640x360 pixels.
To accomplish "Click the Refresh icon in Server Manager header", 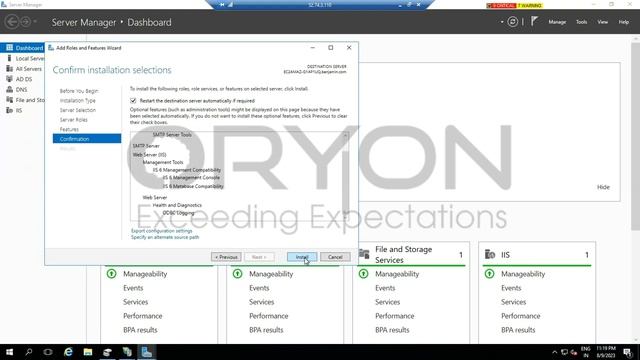I will 513,22.
